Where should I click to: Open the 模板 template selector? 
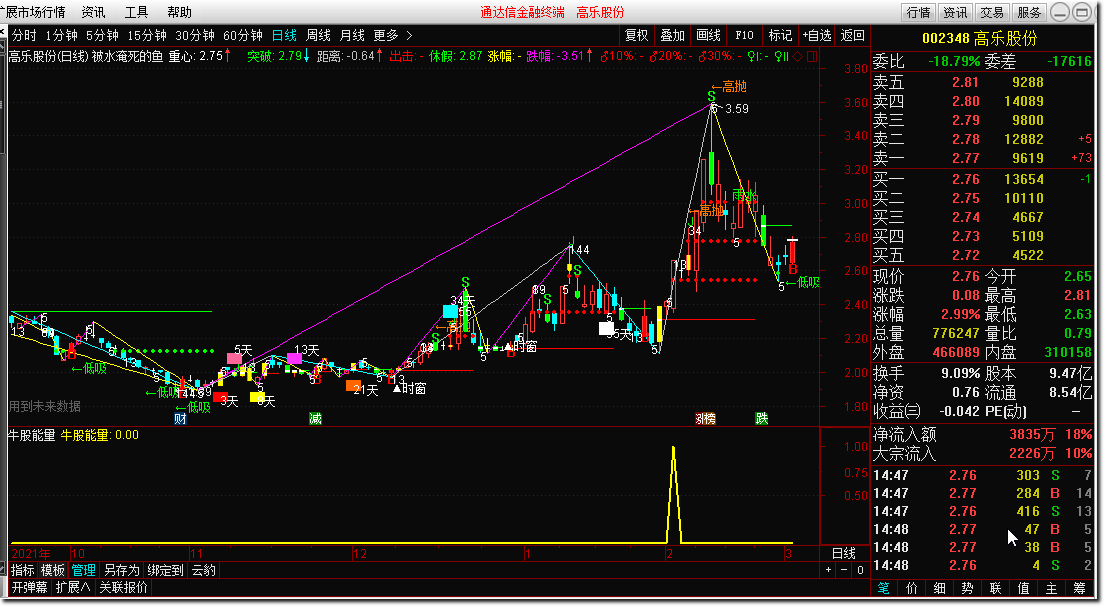click(x=52, y=570)
